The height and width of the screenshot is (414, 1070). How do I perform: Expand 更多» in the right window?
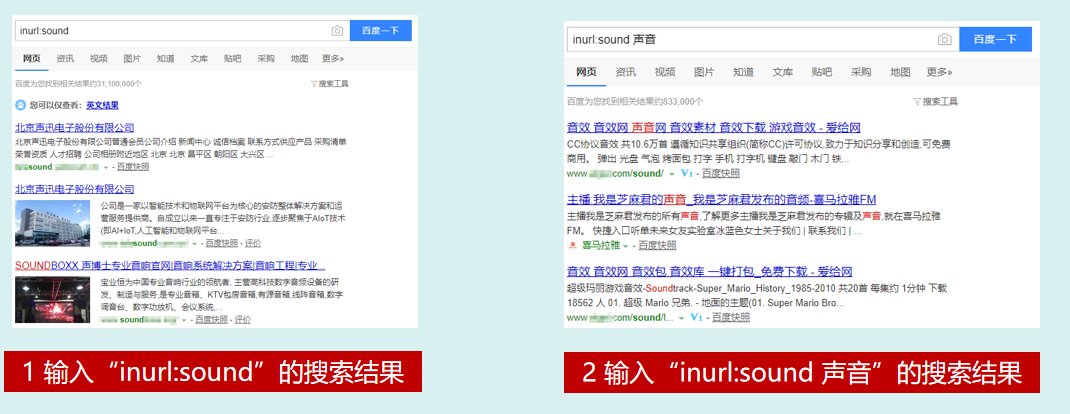point(940,72)
